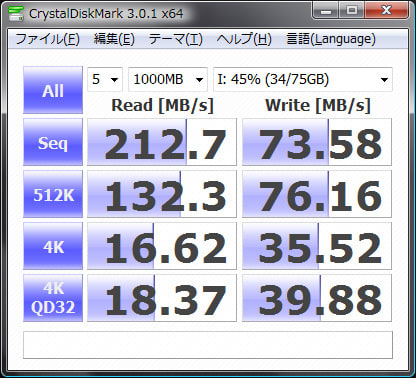Open the 編集(E) menu
The width and height of the screenshot is (416, 378).
114,39
